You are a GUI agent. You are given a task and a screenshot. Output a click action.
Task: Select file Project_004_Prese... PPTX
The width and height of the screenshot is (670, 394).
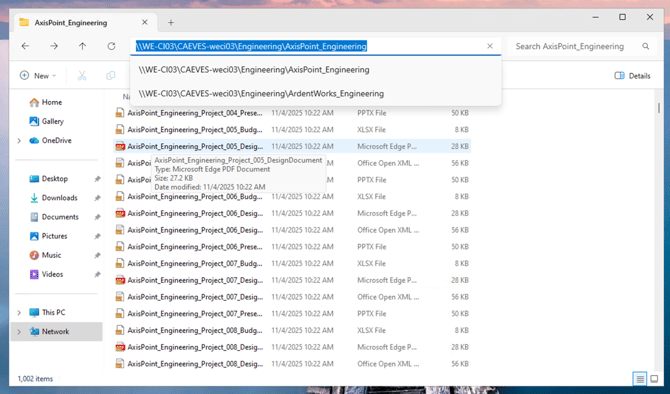coord(292,113)
